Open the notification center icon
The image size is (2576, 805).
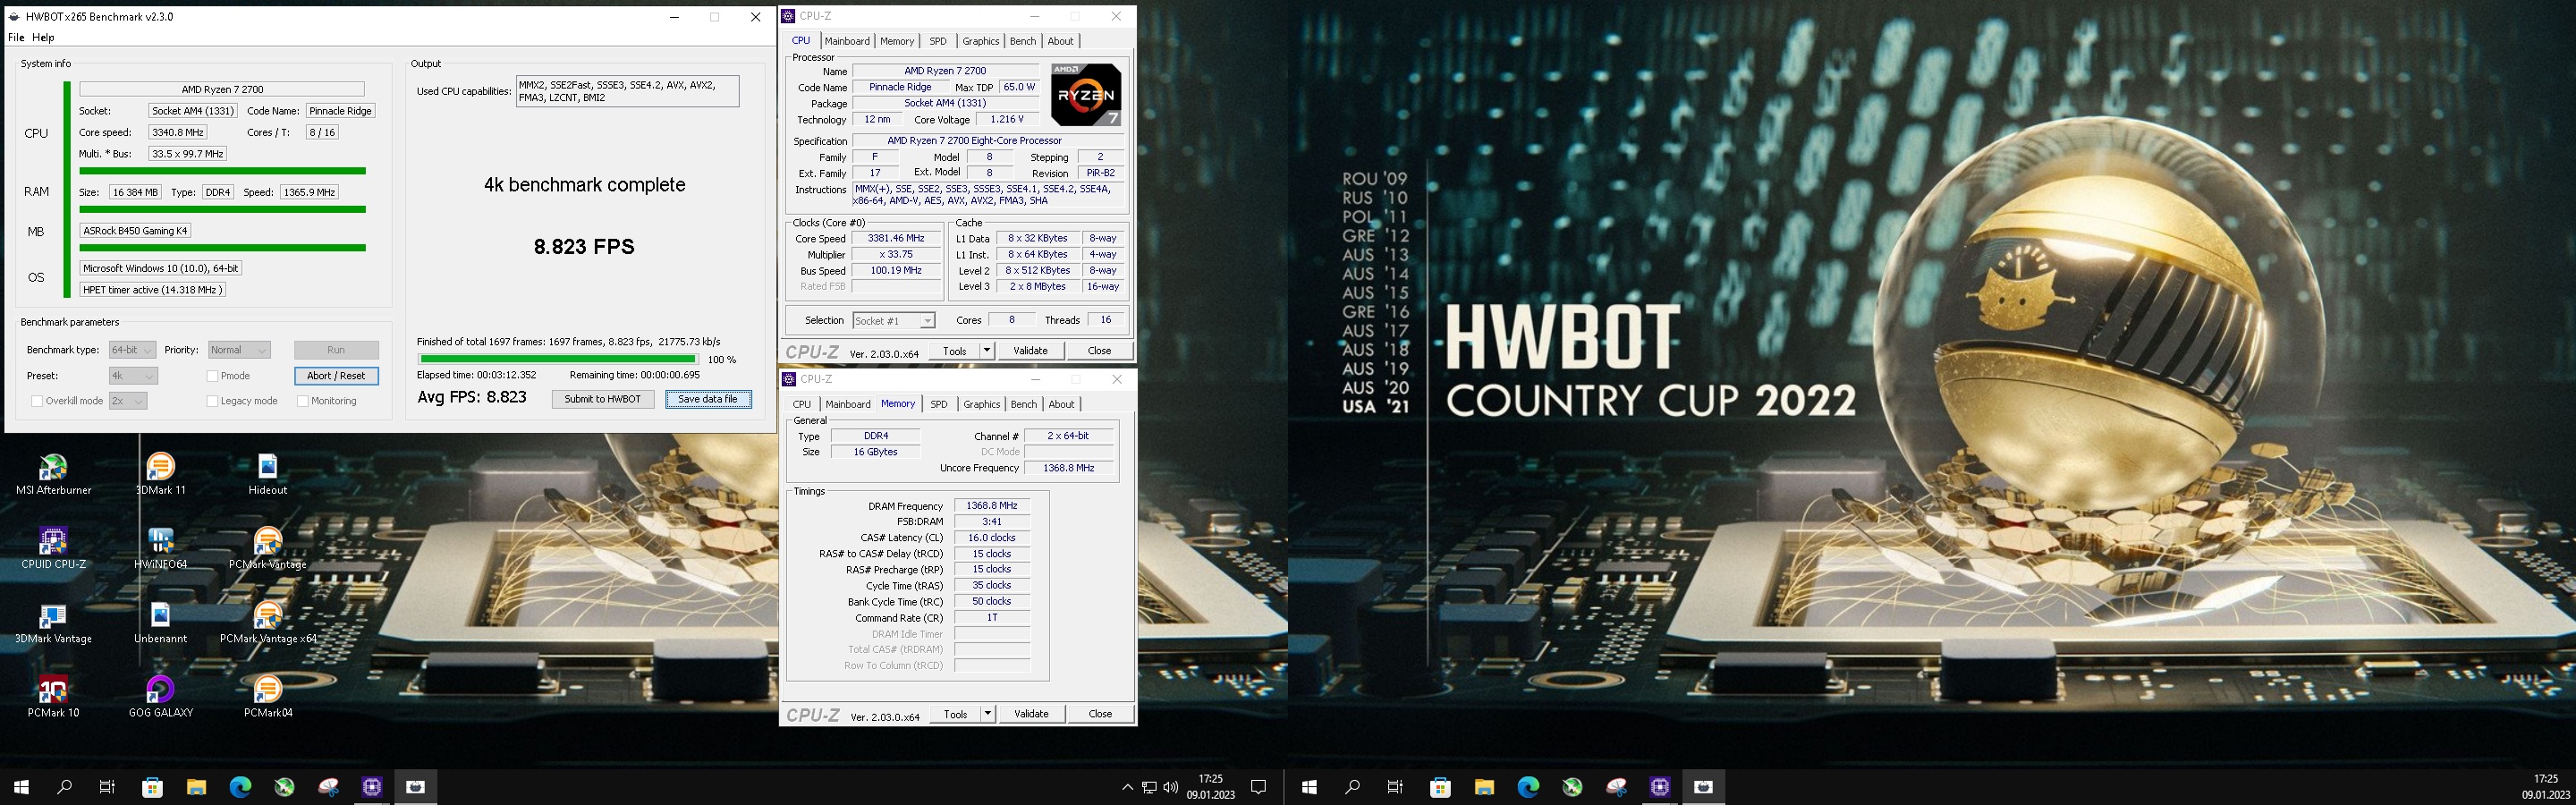pos(1259,787)
